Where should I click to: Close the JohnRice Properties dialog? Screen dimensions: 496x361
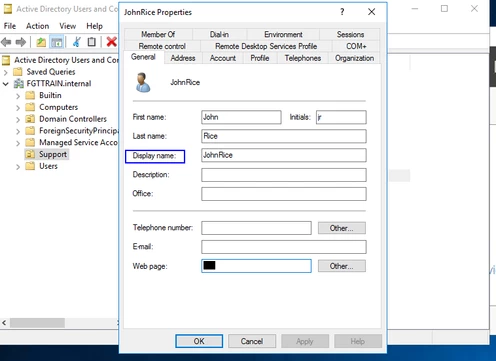pyautogui.click(x=371, y=12)
